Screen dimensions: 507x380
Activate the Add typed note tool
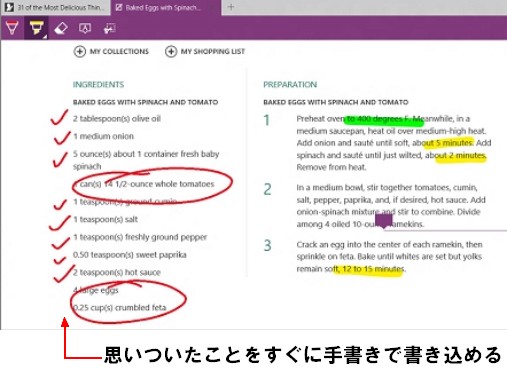[x=85, y=28]
